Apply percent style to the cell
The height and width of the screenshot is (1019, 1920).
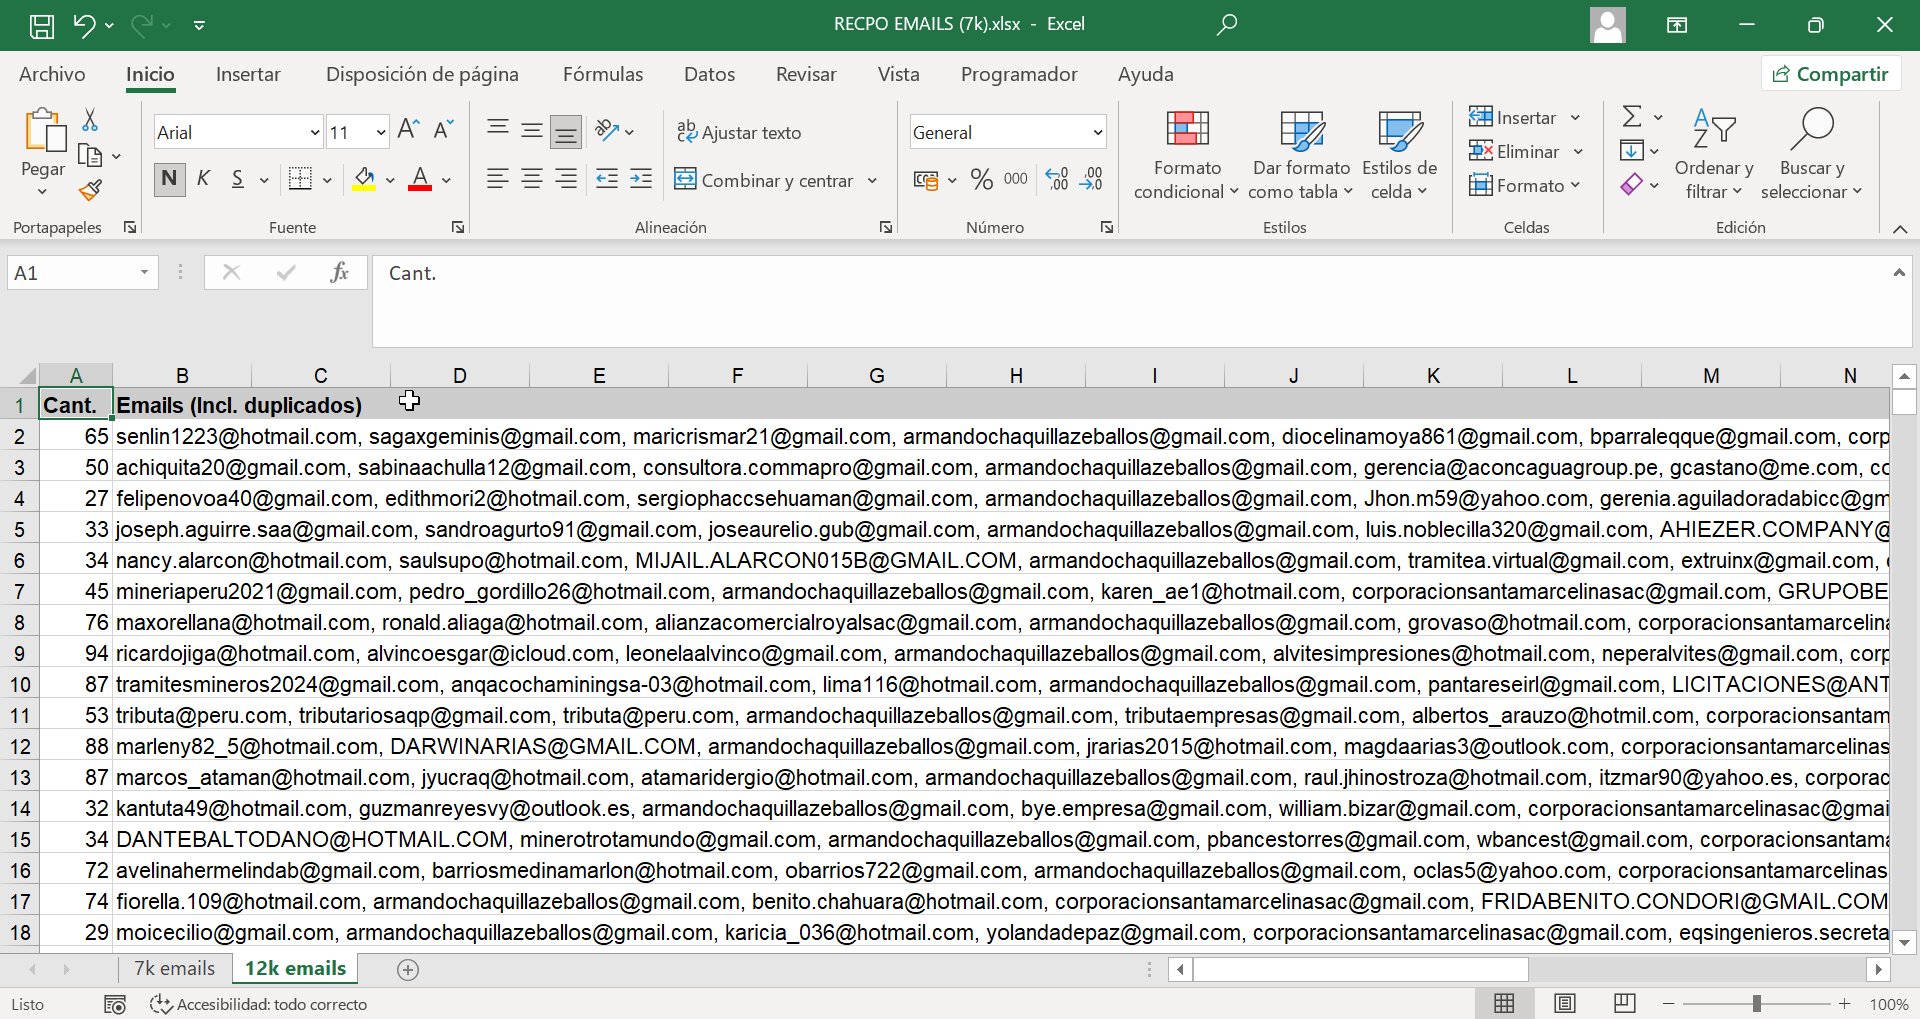(x=980, y=179)
